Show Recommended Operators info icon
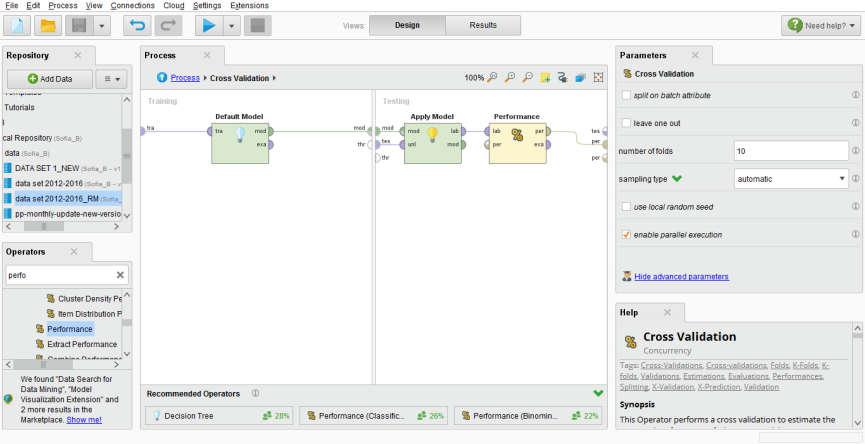The image size is (865, 444). (x=255, y=393)
